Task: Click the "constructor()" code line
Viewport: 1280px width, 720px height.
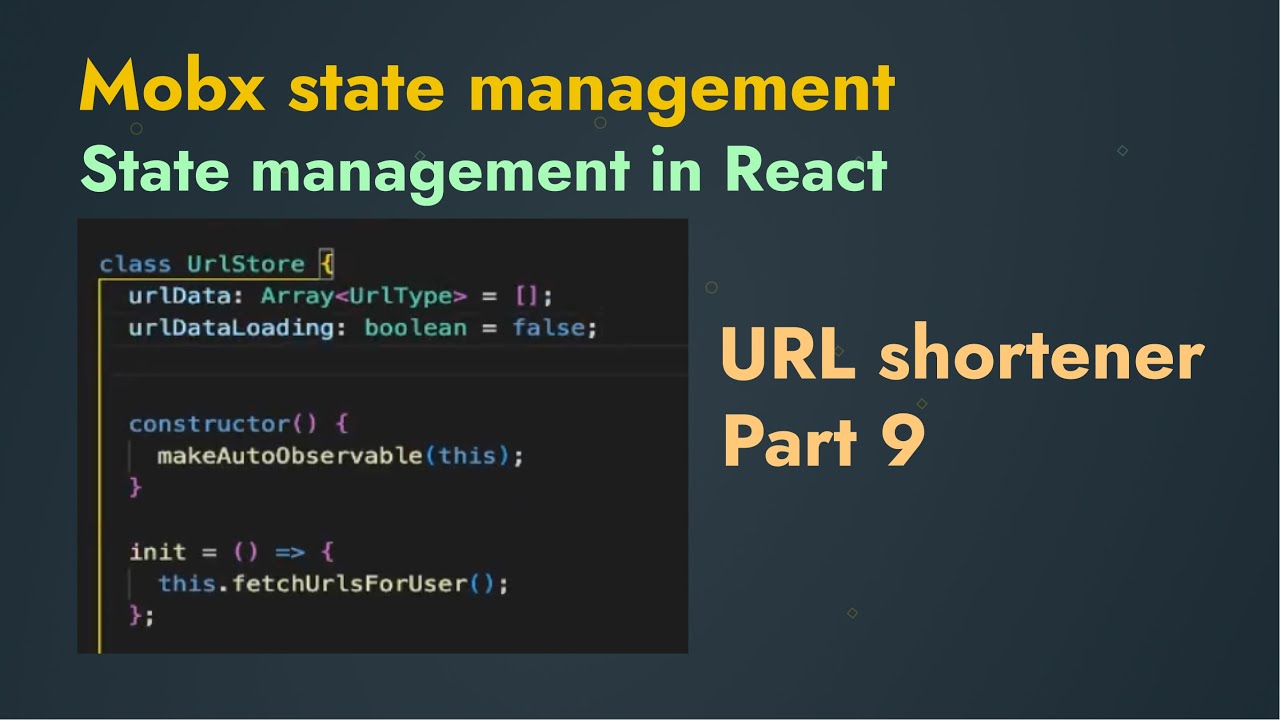Action: click(238, 424)
